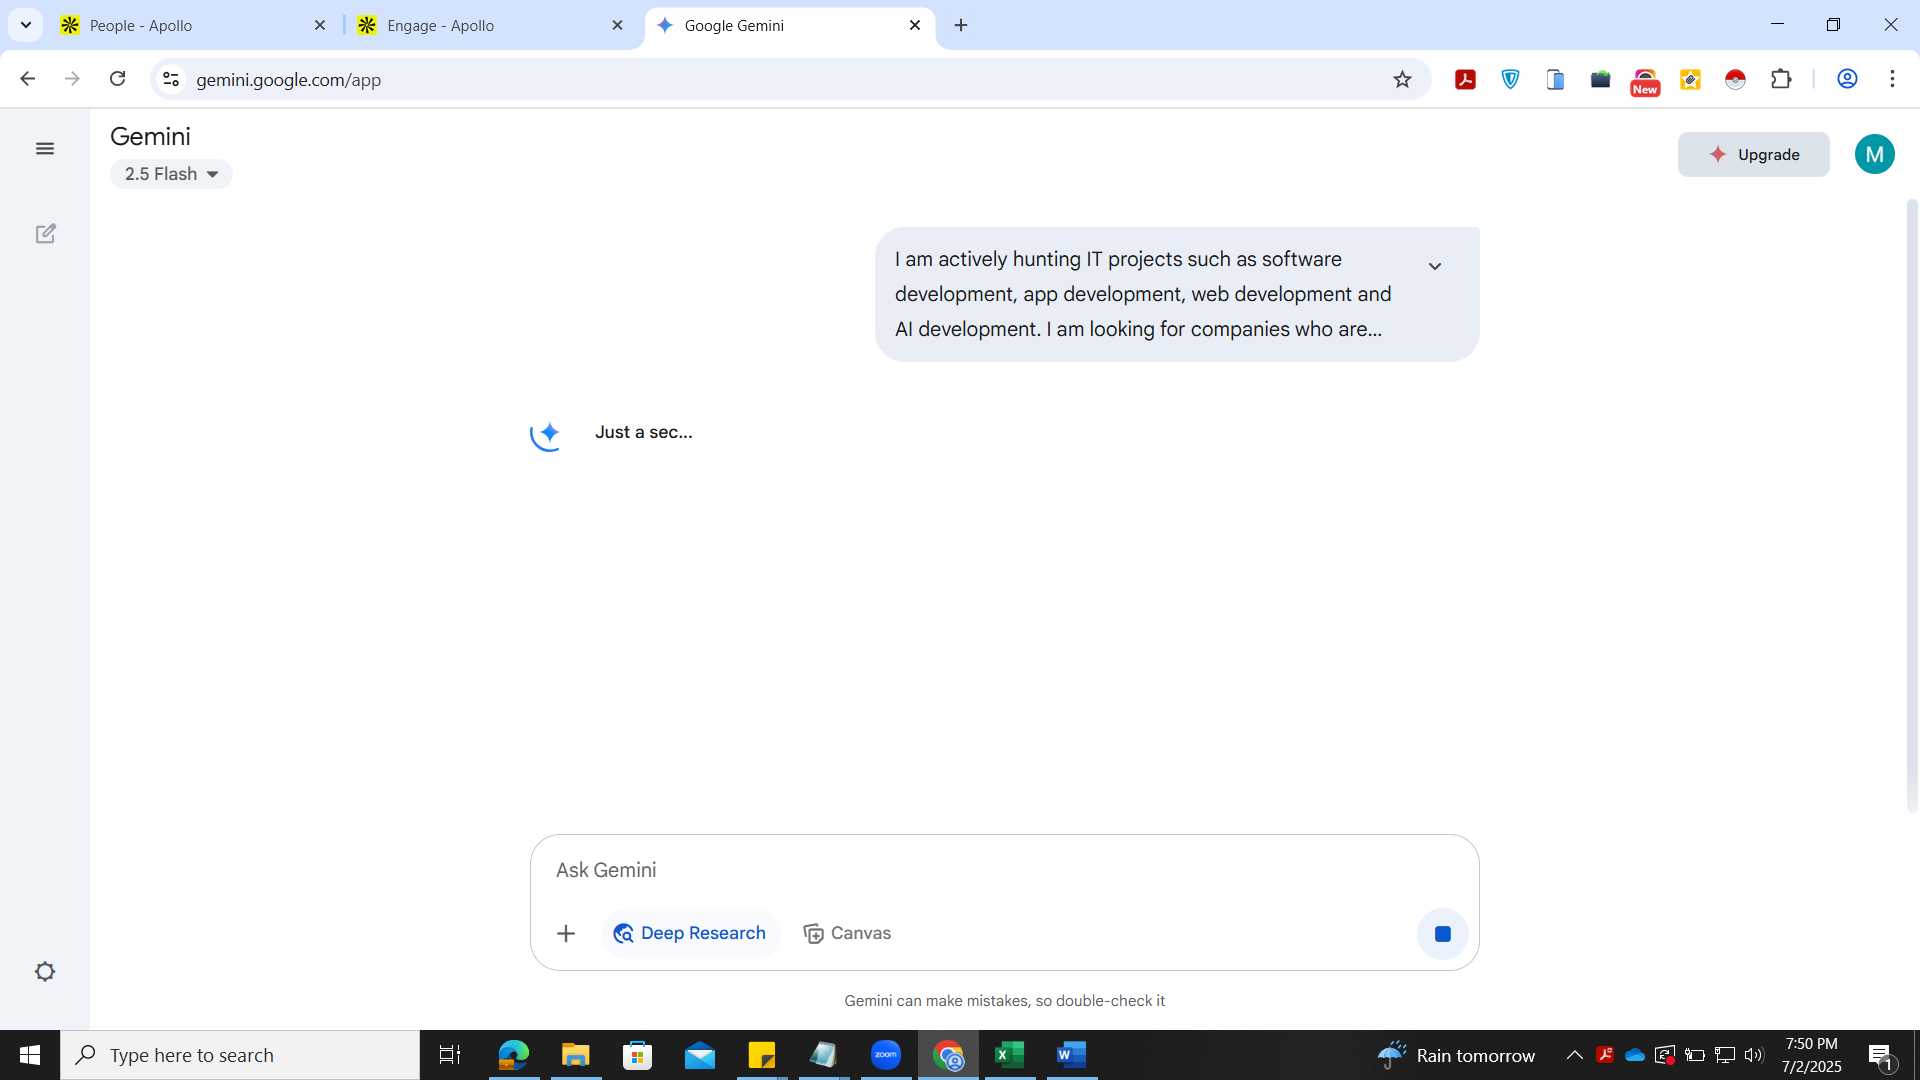
Task: Open a new browser tab
Action: 961,25
